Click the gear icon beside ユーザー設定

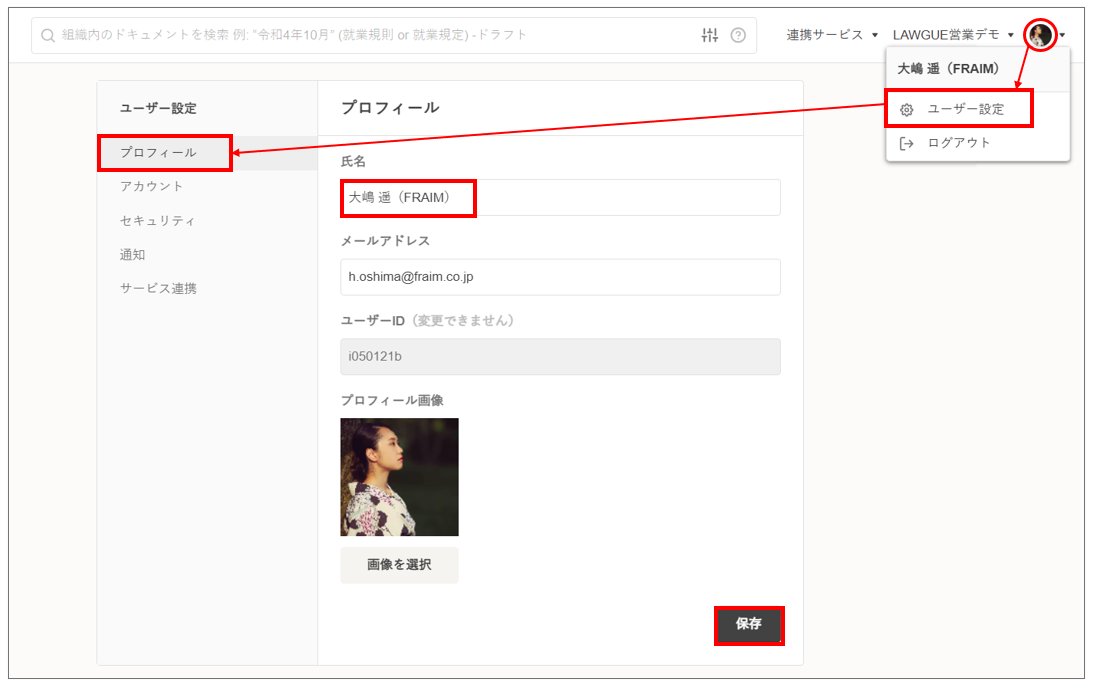point(907,109)
